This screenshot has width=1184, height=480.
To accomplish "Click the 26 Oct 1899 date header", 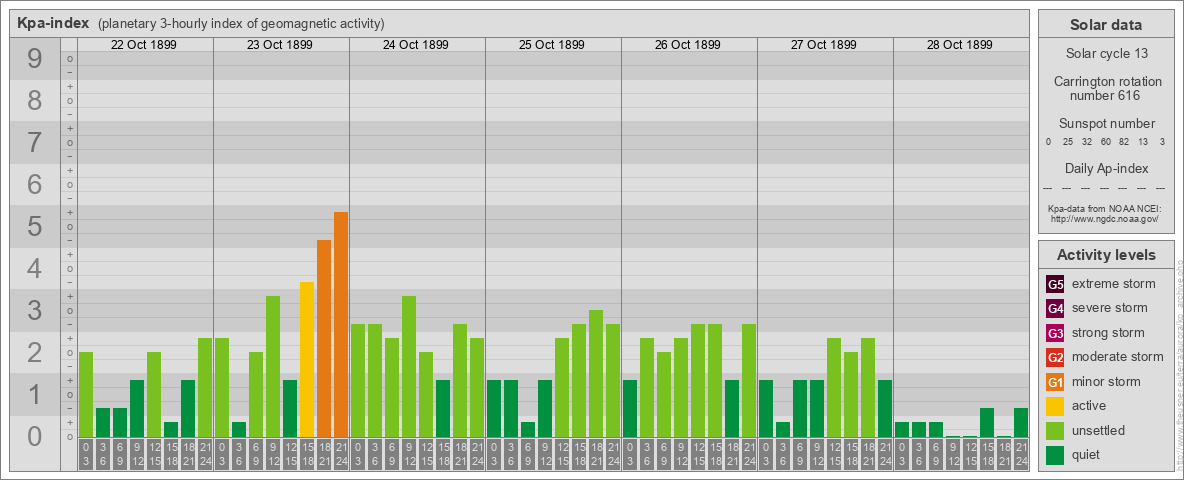I will tap(687, 45).
